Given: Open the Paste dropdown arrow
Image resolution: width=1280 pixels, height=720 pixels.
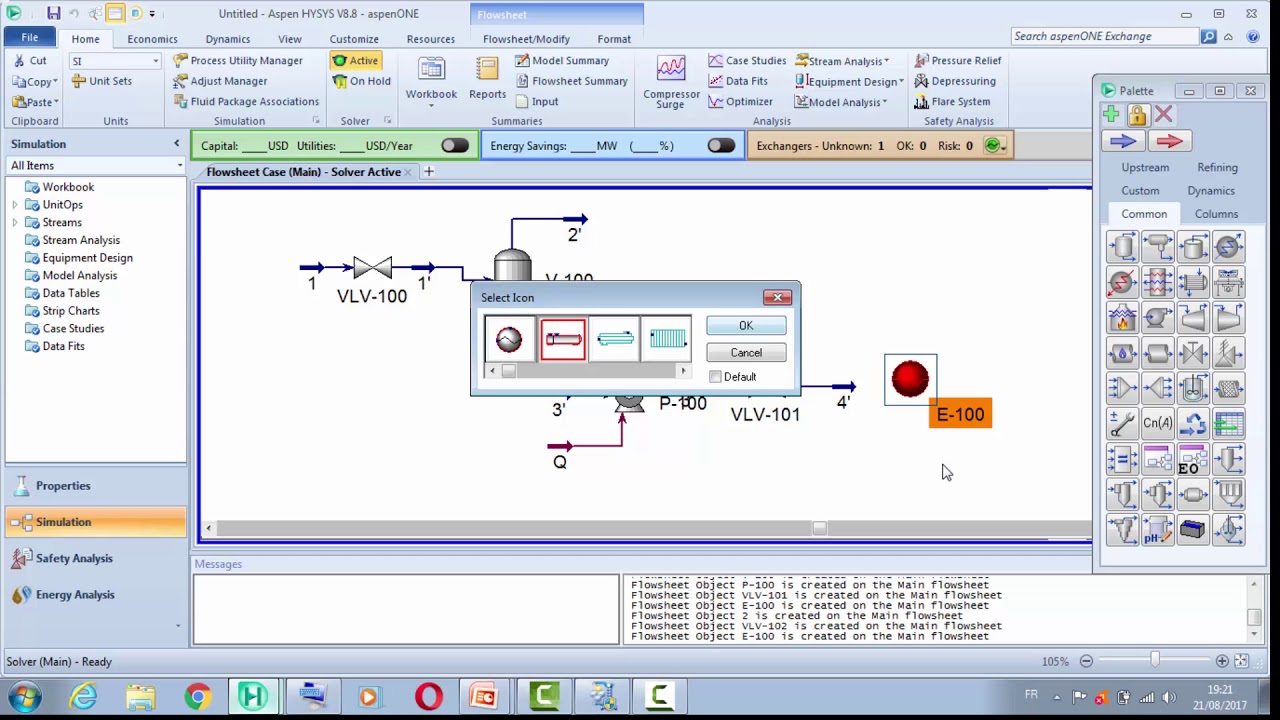Looking at the screenshot, I should coord(56,102).
